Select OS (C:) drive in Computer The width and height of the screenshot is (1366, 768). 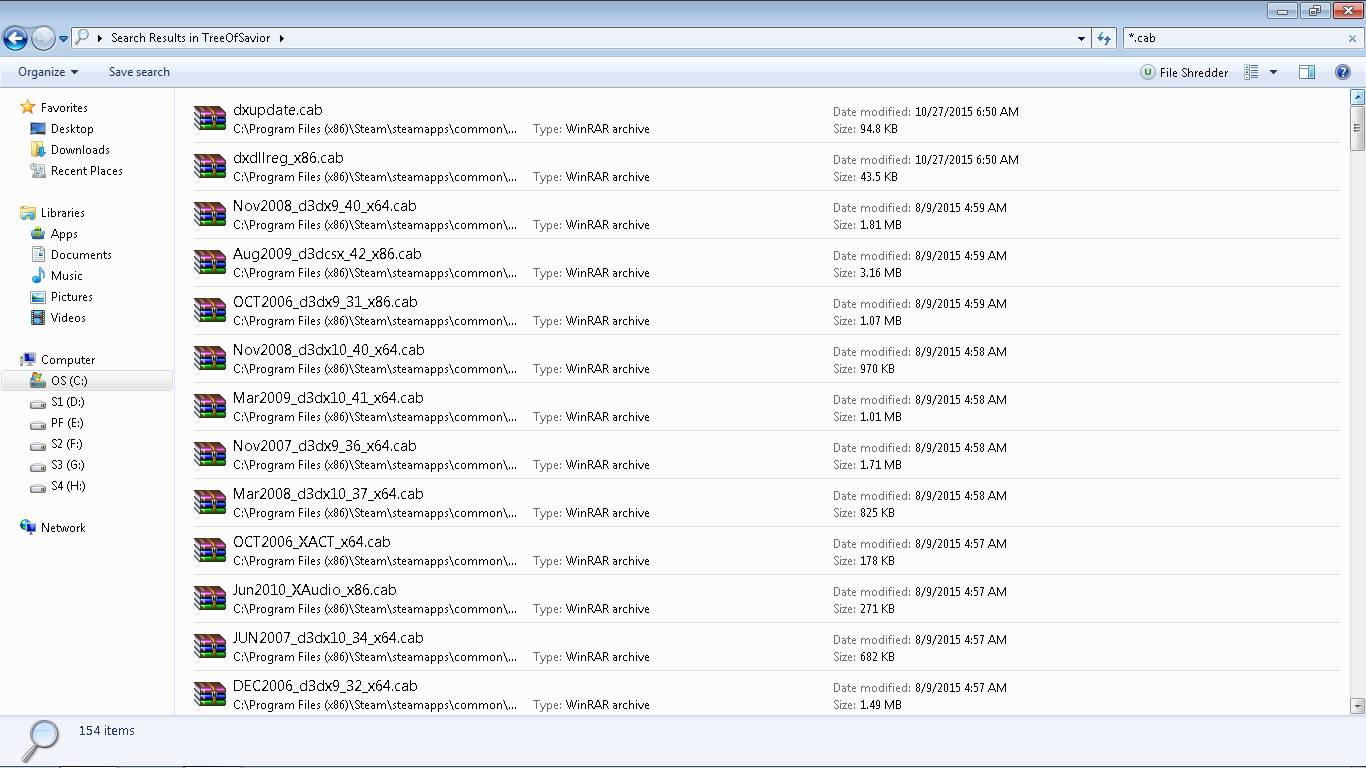coord(69,381)
